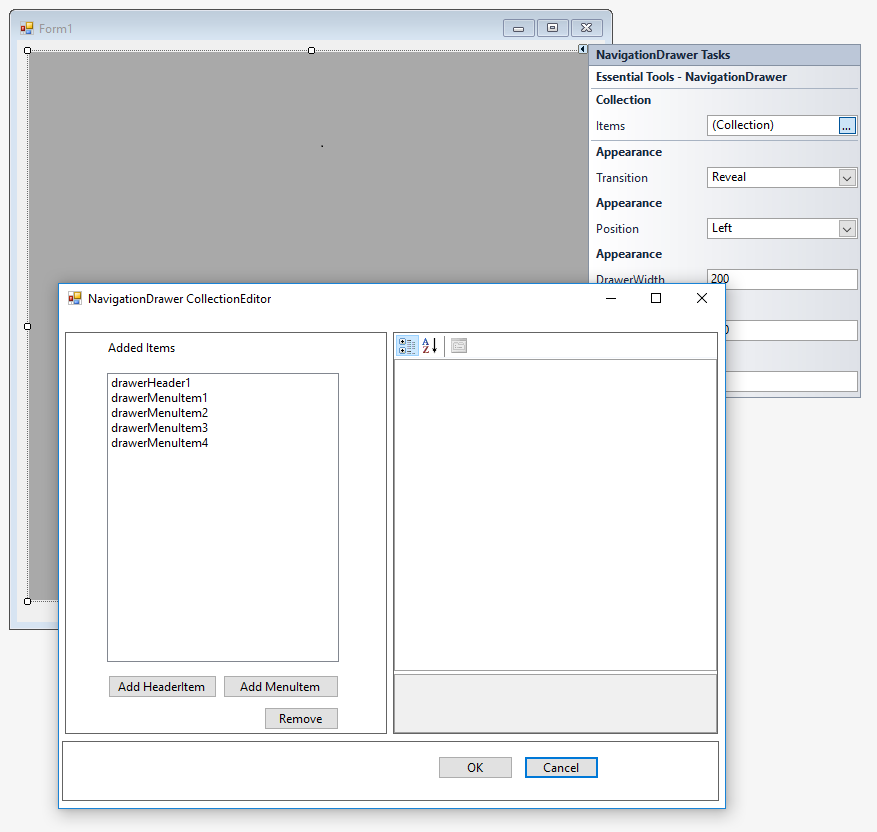
Task: Click the Position property label
Action: pyautogui.click(x=617, y=229)
